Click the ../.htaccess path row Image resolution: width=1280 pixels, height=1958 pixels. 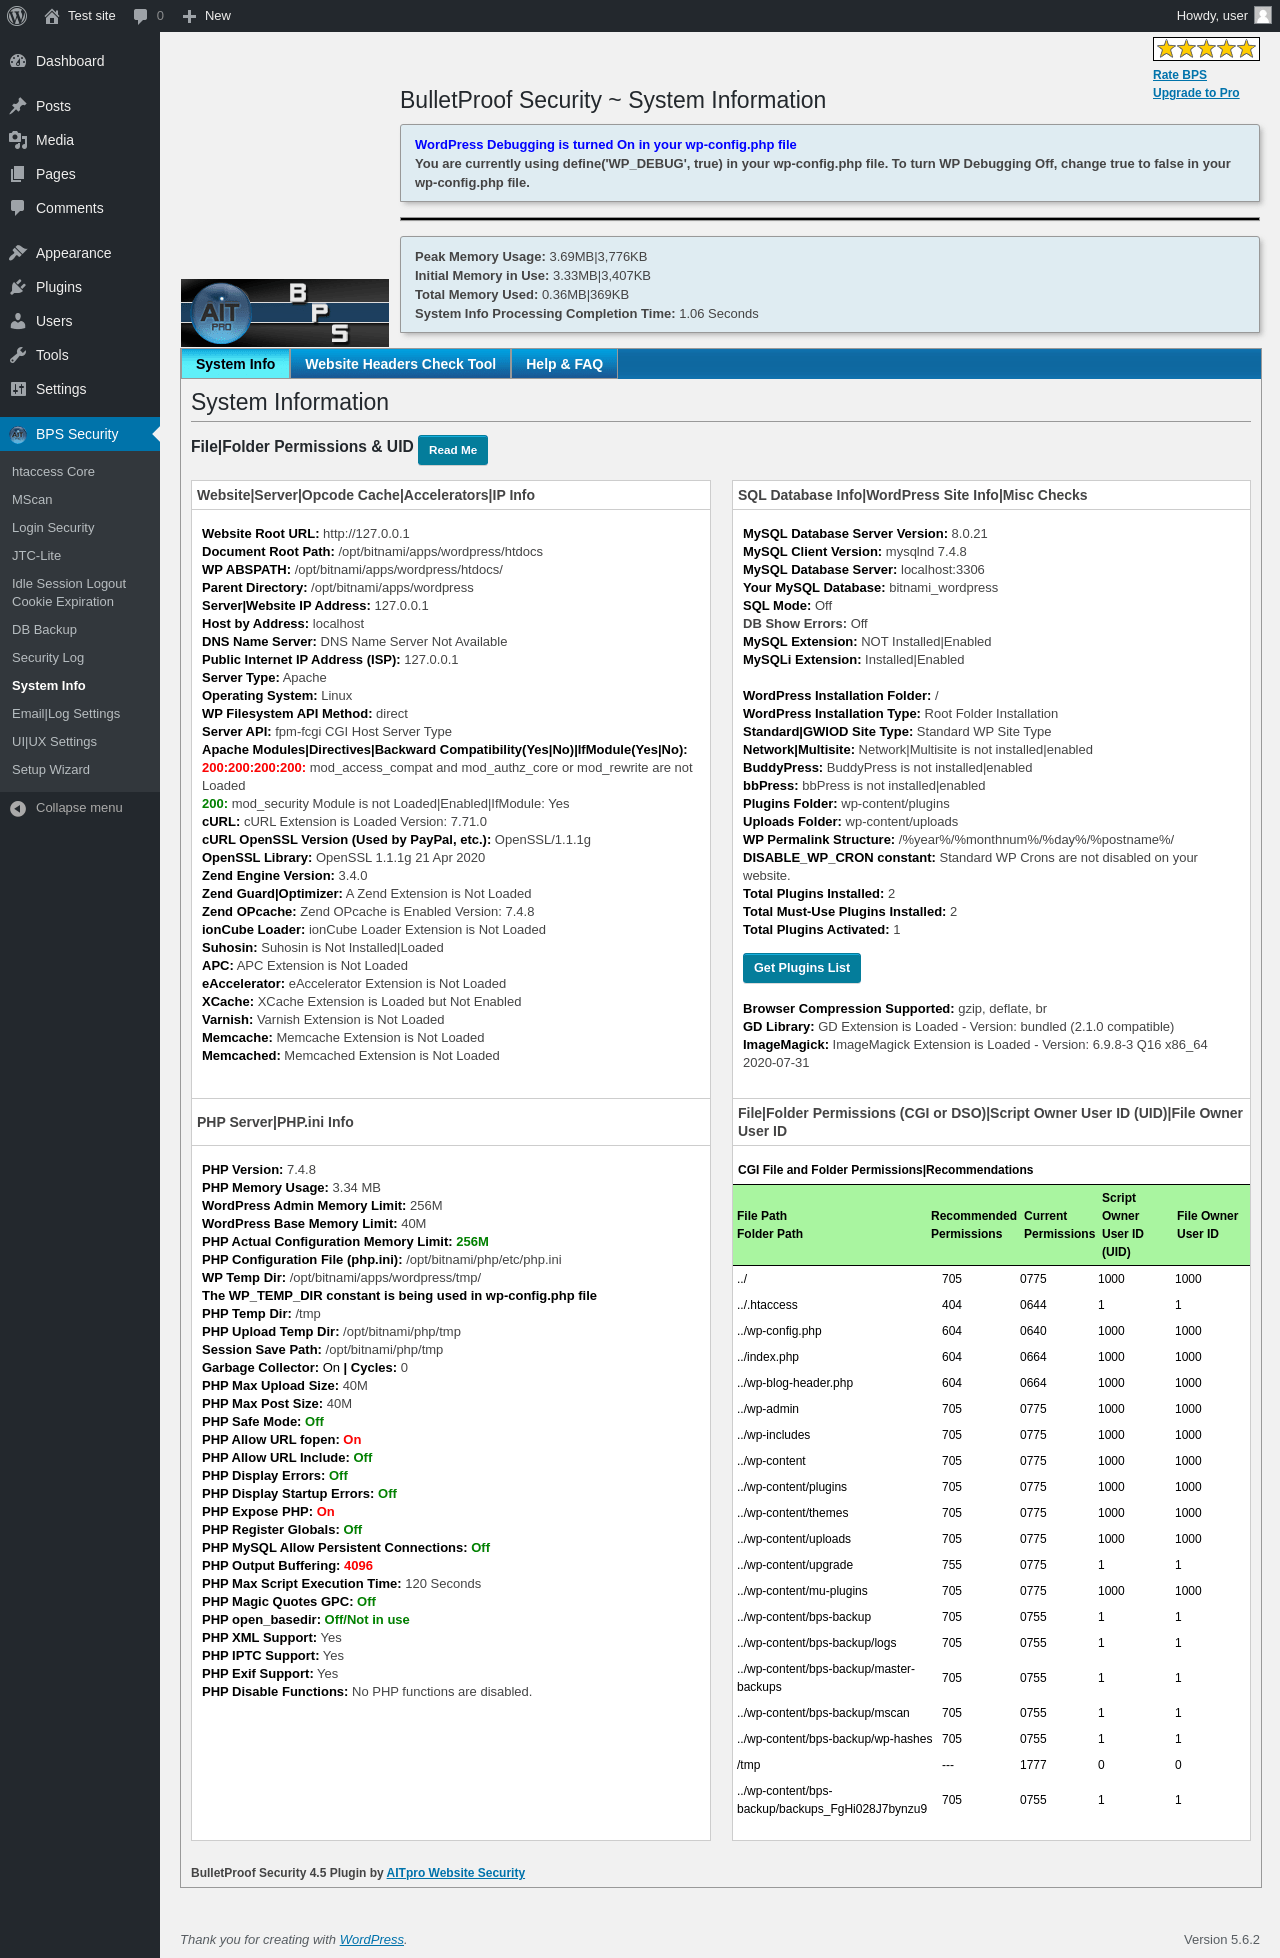(991, 1305)
